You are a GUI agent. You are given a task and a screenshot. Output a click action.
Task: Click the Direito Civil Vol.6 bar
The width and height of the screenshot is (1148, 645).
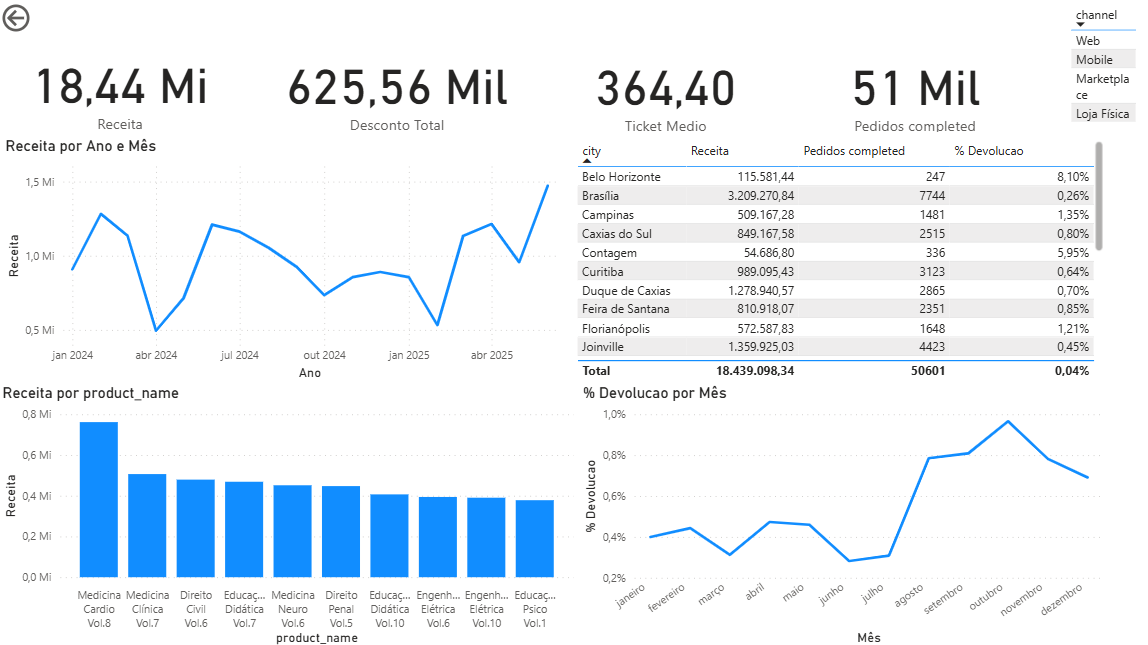pos(196,528)
